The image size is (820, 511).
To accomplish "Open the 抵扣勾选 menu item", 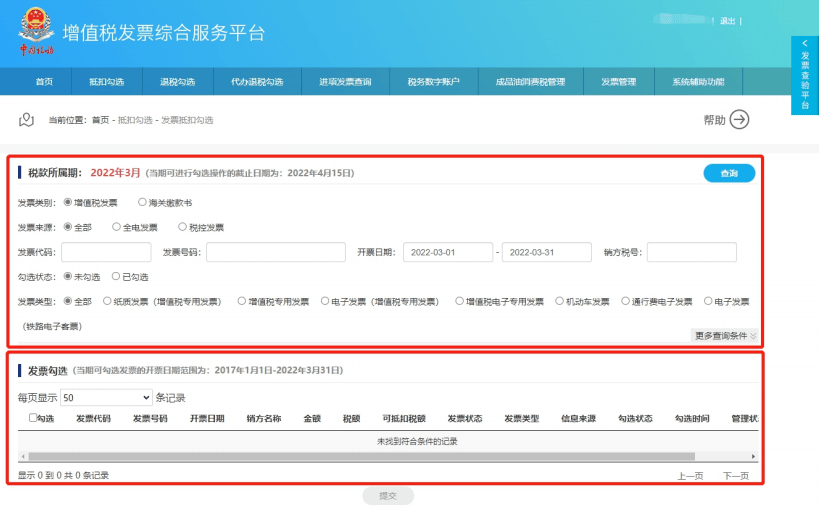I will [106, 82].
